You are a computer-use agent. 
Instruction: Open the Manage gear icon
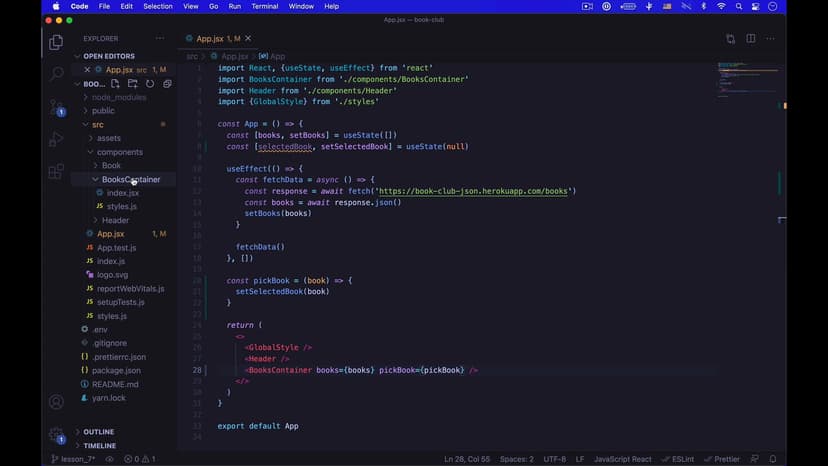[x=56, y=435]
